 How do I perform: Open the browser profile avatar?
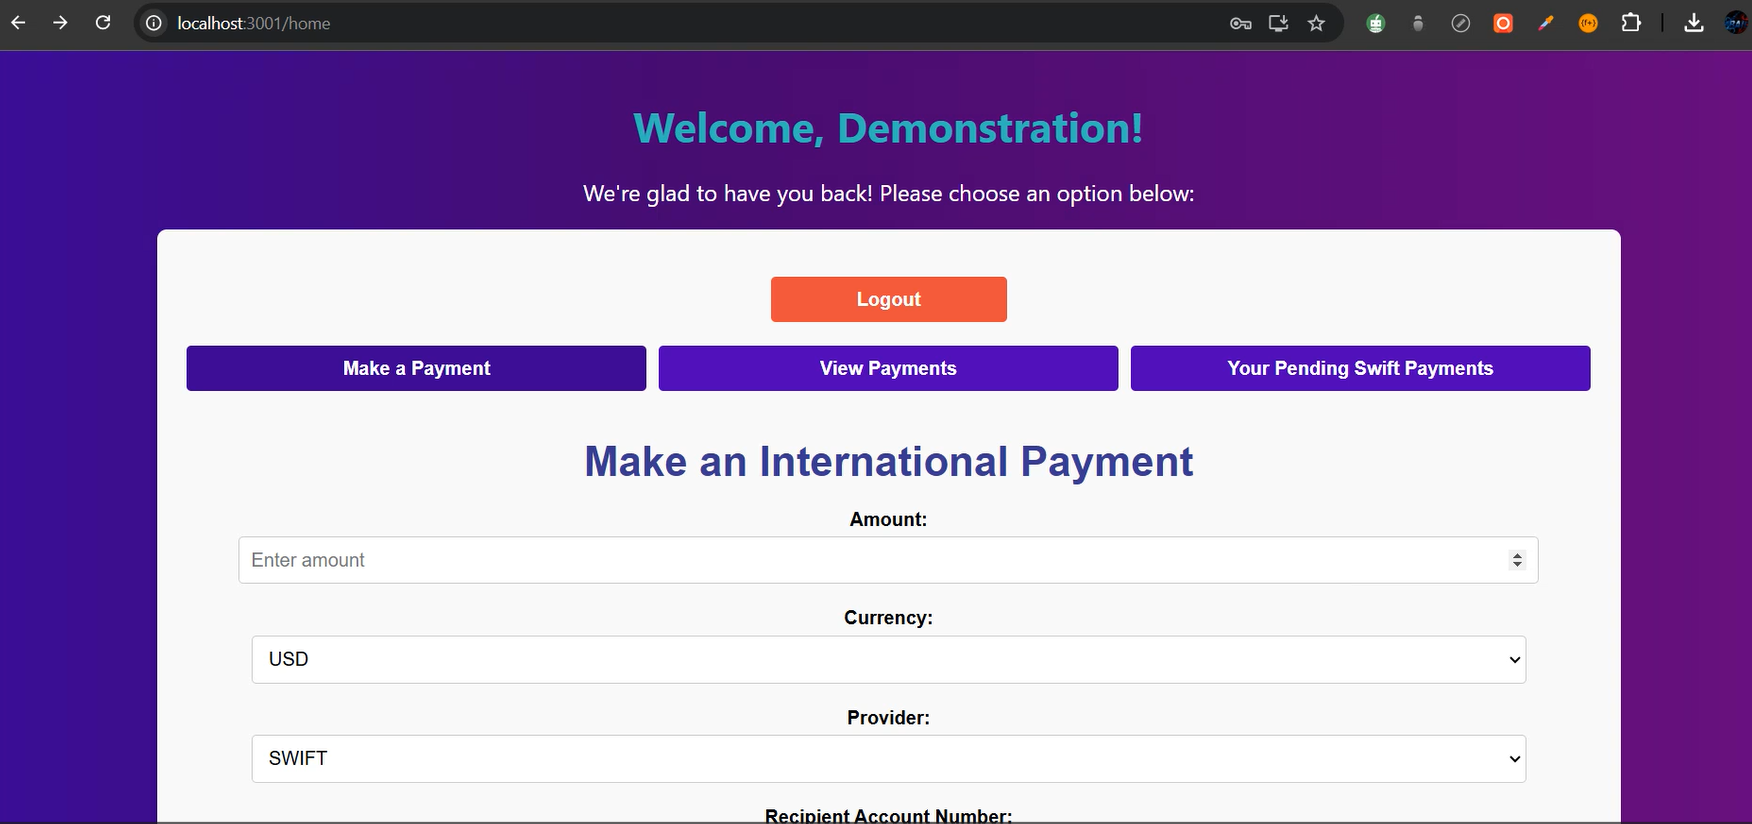pos(1736,23)
